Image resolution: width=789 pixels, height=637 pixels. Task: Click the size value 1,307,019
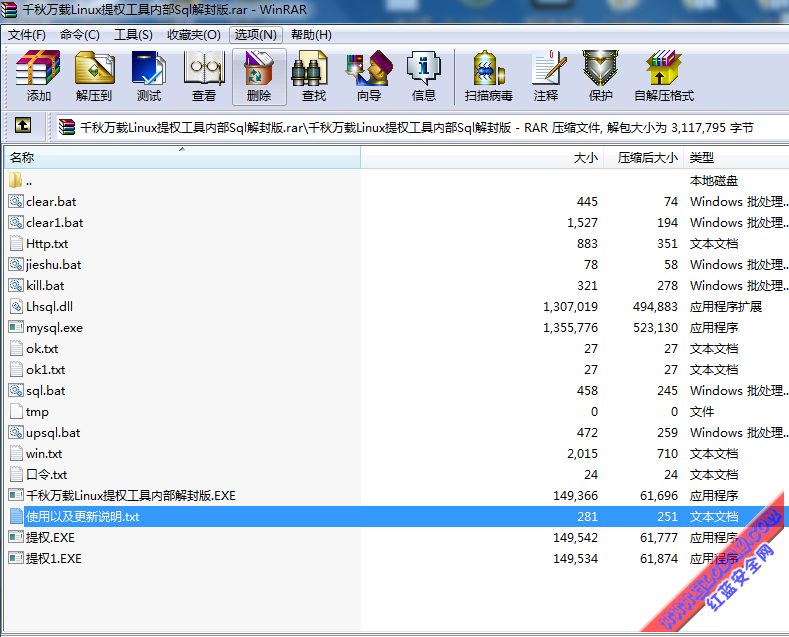[570, 306]
